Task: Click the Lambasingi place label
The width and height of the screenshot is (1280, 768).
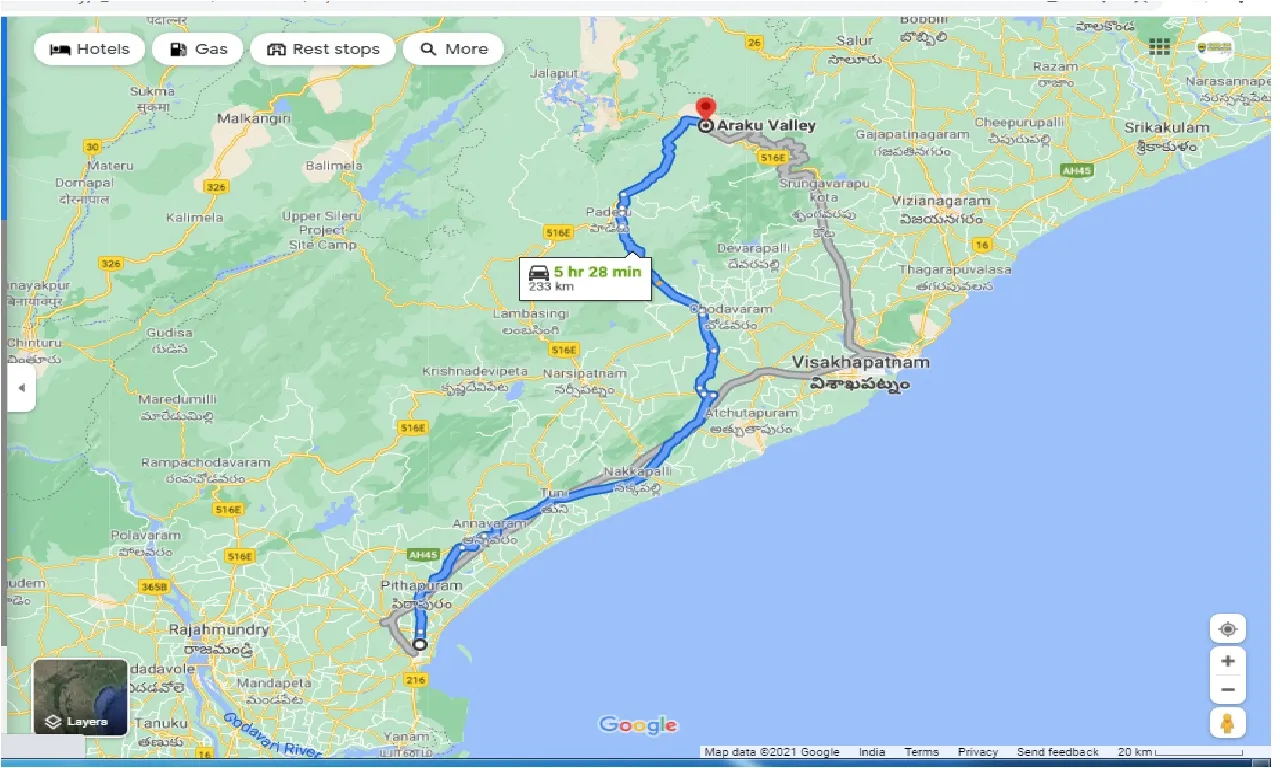Action: pos(530,313)
